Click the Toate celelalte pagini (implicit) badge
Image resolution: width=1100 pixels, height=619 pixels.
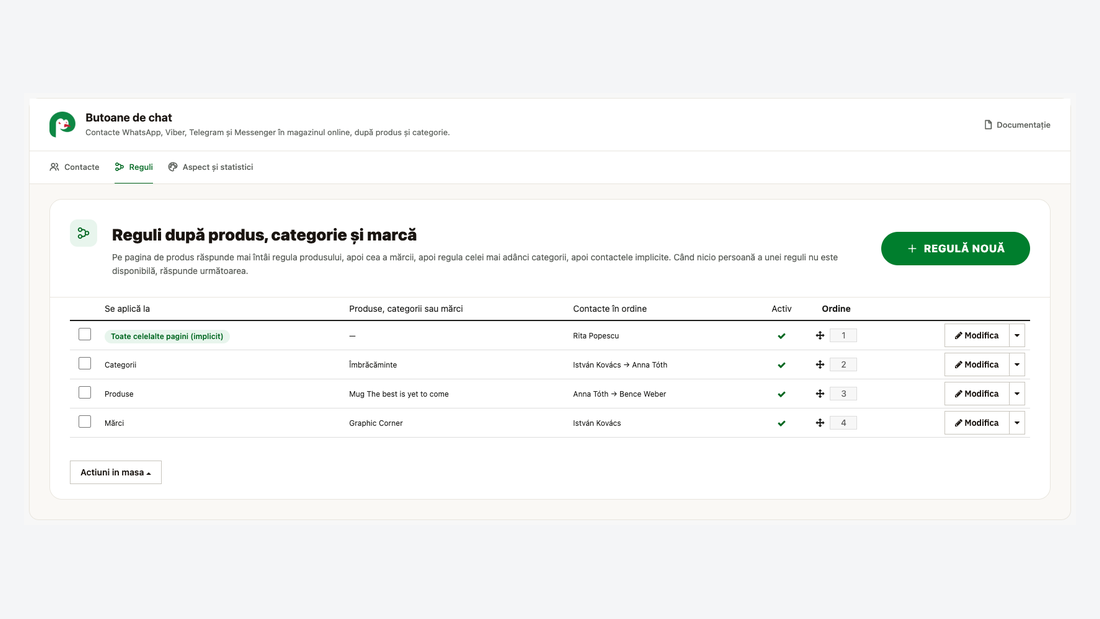167,336
